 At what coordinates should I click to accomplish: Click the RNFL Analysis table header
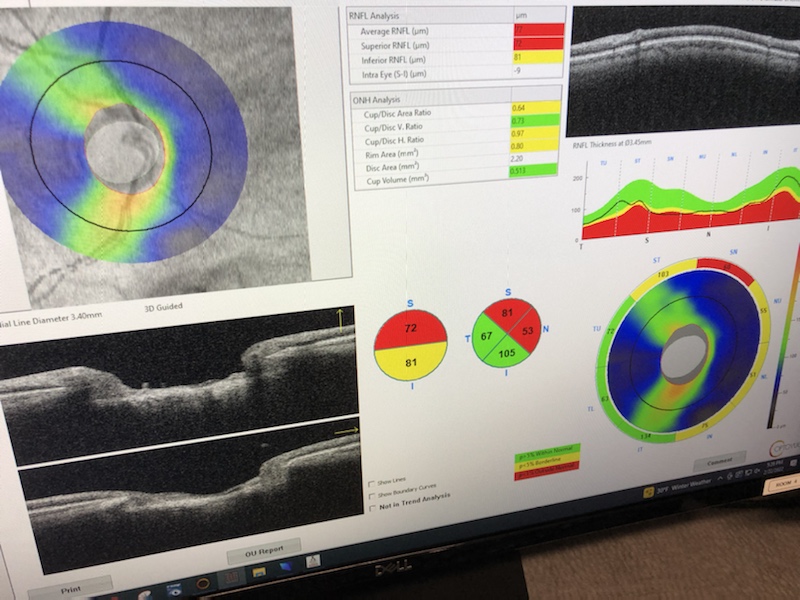coord(457,15)
